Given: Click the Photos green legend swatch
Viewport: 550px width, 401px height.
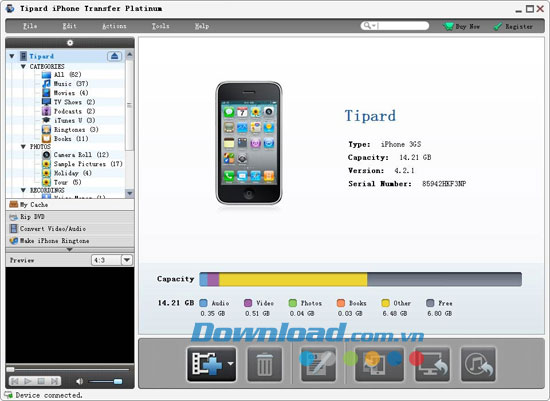Looking at the screenshot, I should (x=293, y=303).
